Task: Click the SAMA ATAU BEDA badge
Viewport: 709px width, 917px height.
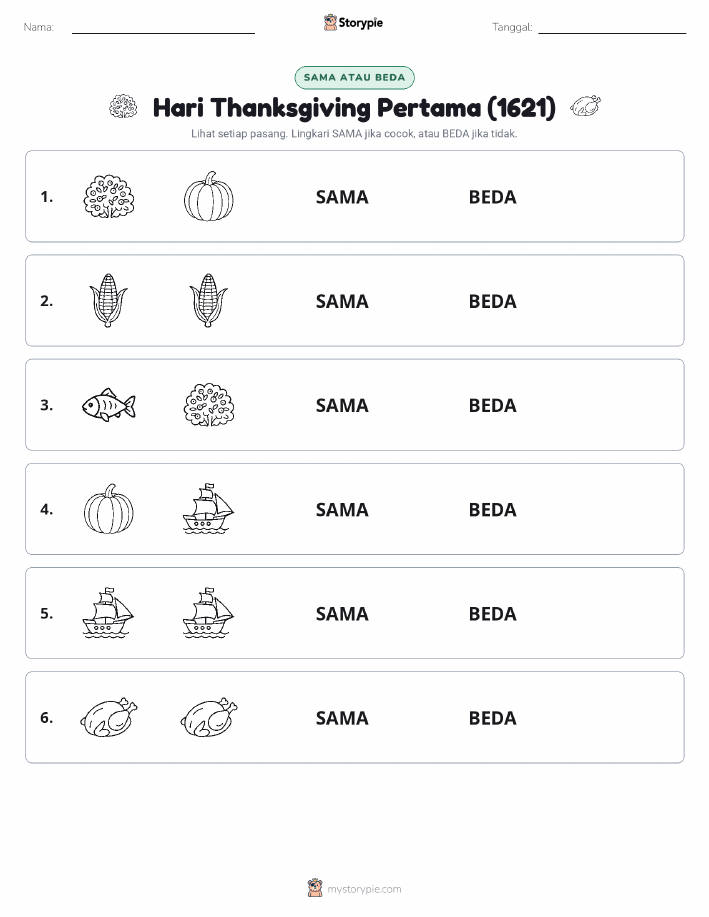Action: (354, 77)
